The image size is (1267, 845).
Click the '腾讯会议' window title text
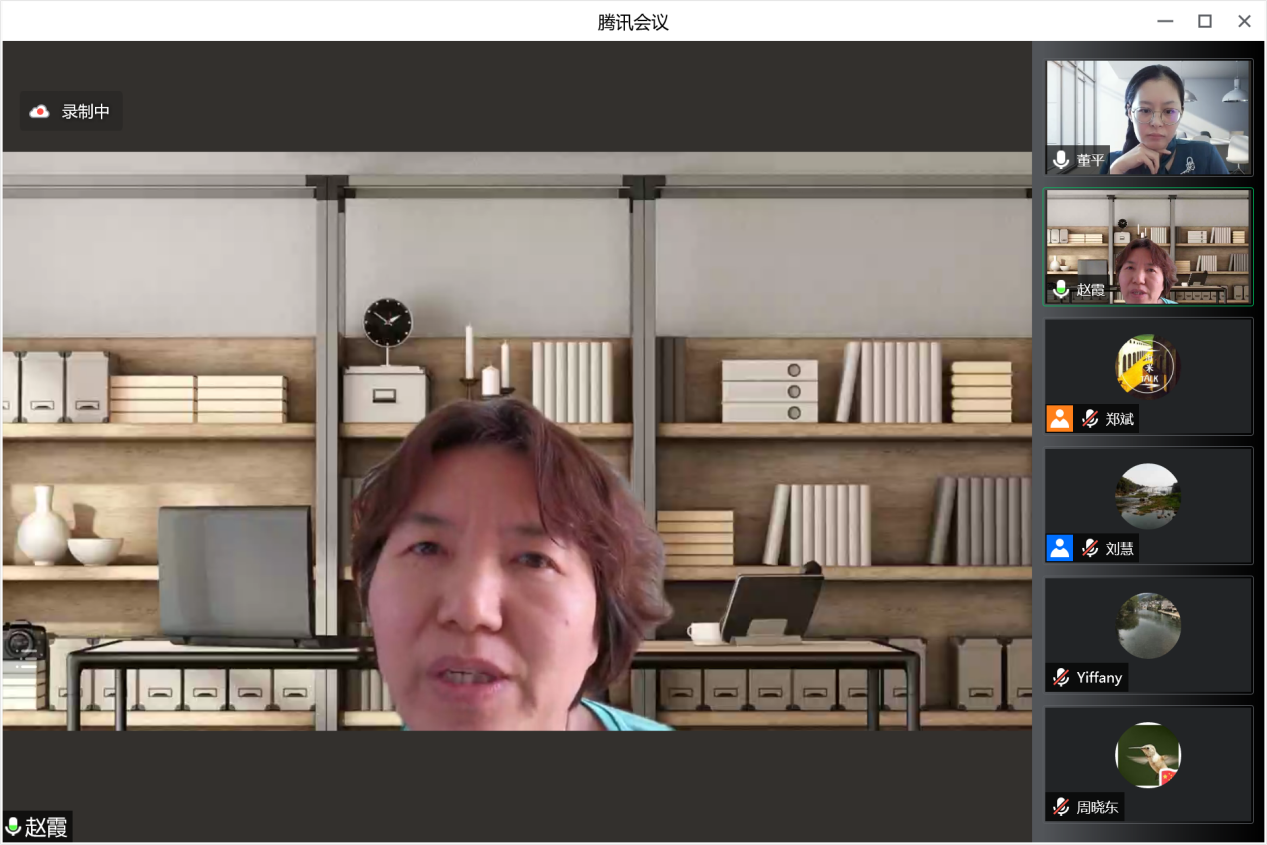(x=633, y=21)
